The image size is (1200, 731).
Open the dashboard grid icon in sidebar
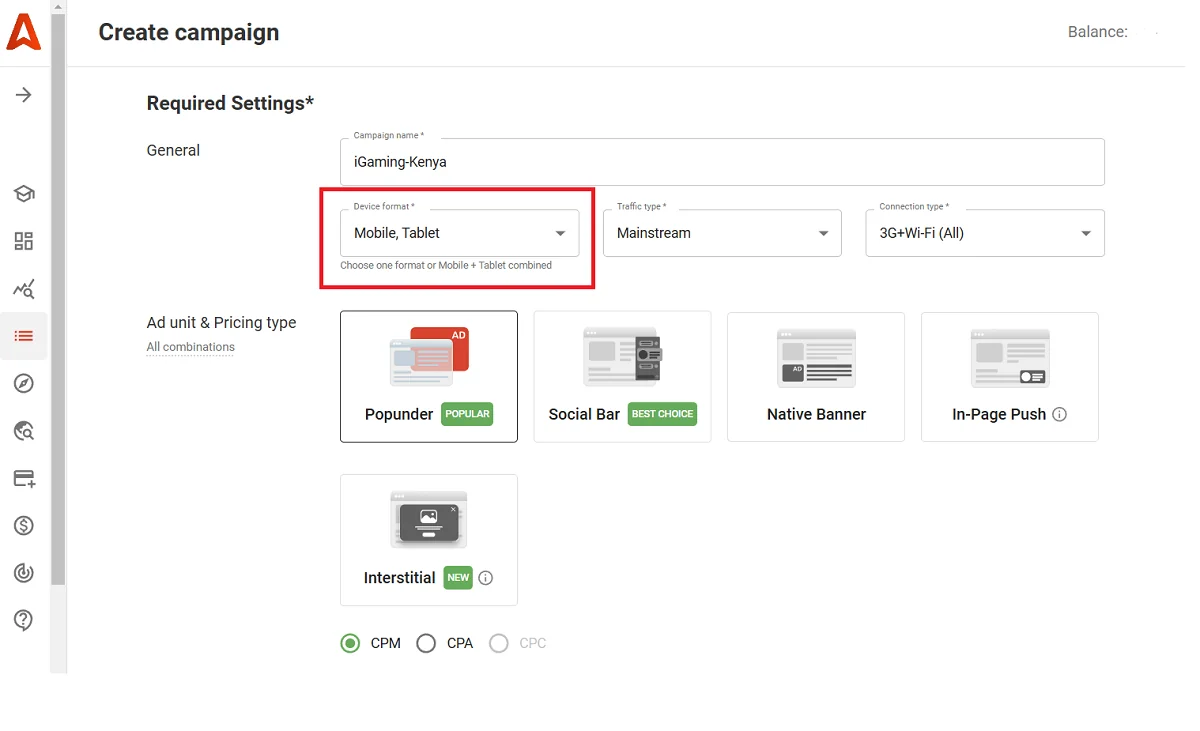pos(24,241)
